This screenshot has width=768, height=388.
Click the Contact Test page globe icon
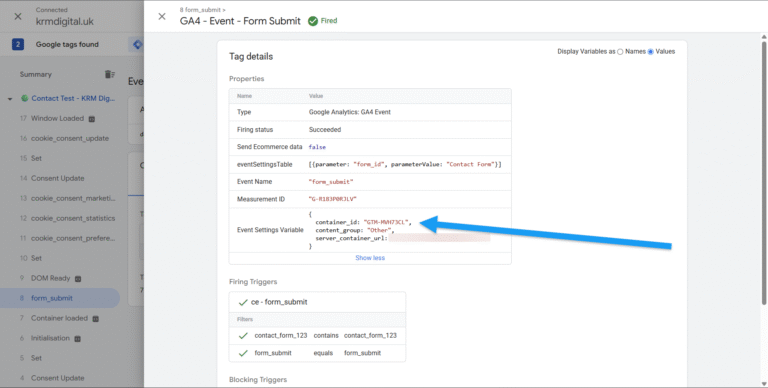tap(24, 98)
